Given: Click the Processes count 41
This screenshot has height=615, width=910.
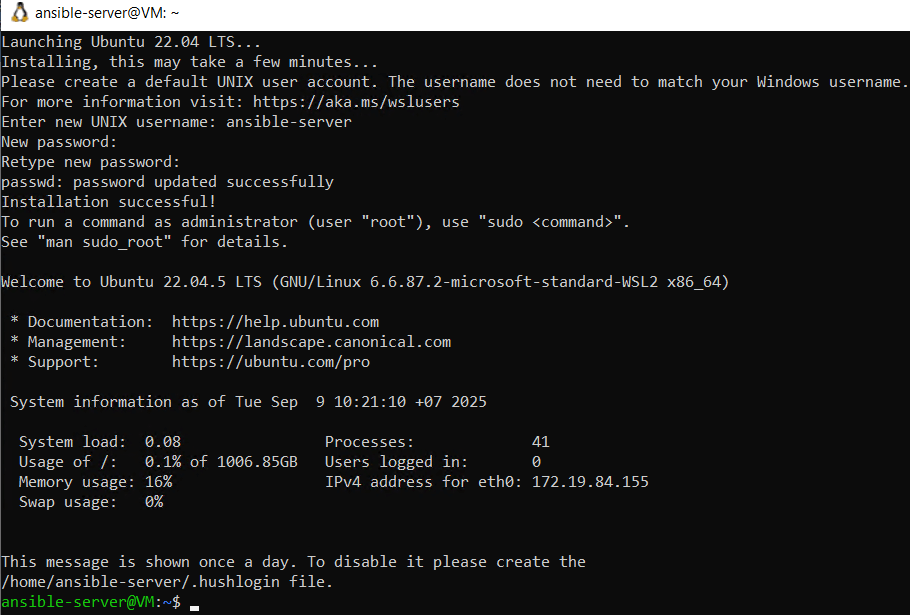Looking at the screenshot, I should click(540, 442).
